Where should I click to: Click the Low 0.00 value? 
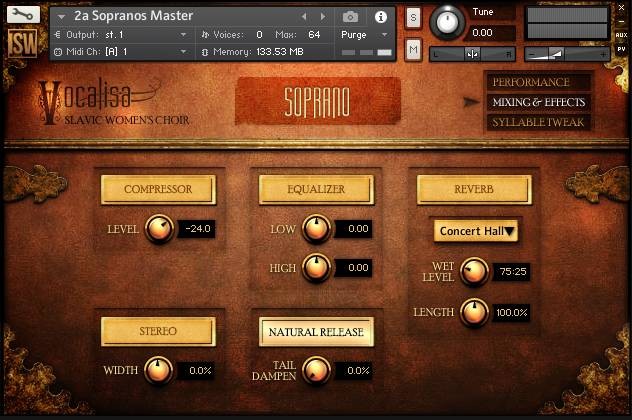point(354,229)
